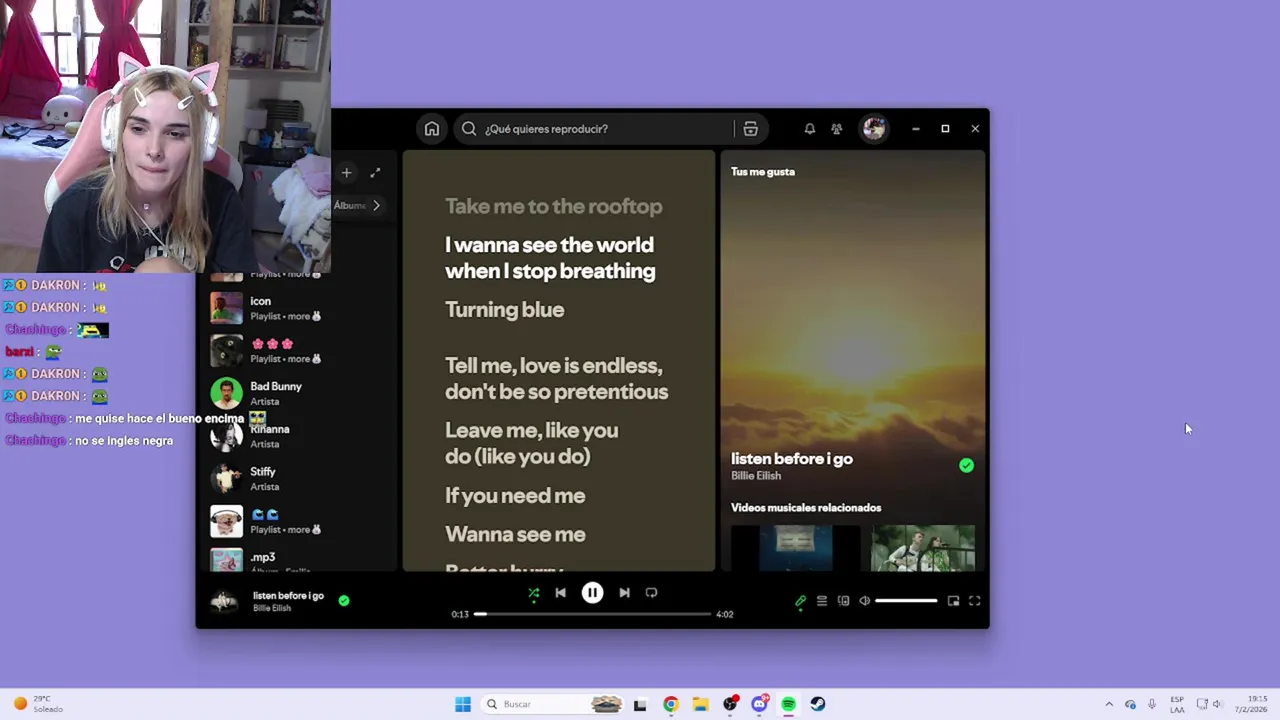The width and height of the screenshot is (1280, 720).
Task: Pause the playing song
Action: 592,593
